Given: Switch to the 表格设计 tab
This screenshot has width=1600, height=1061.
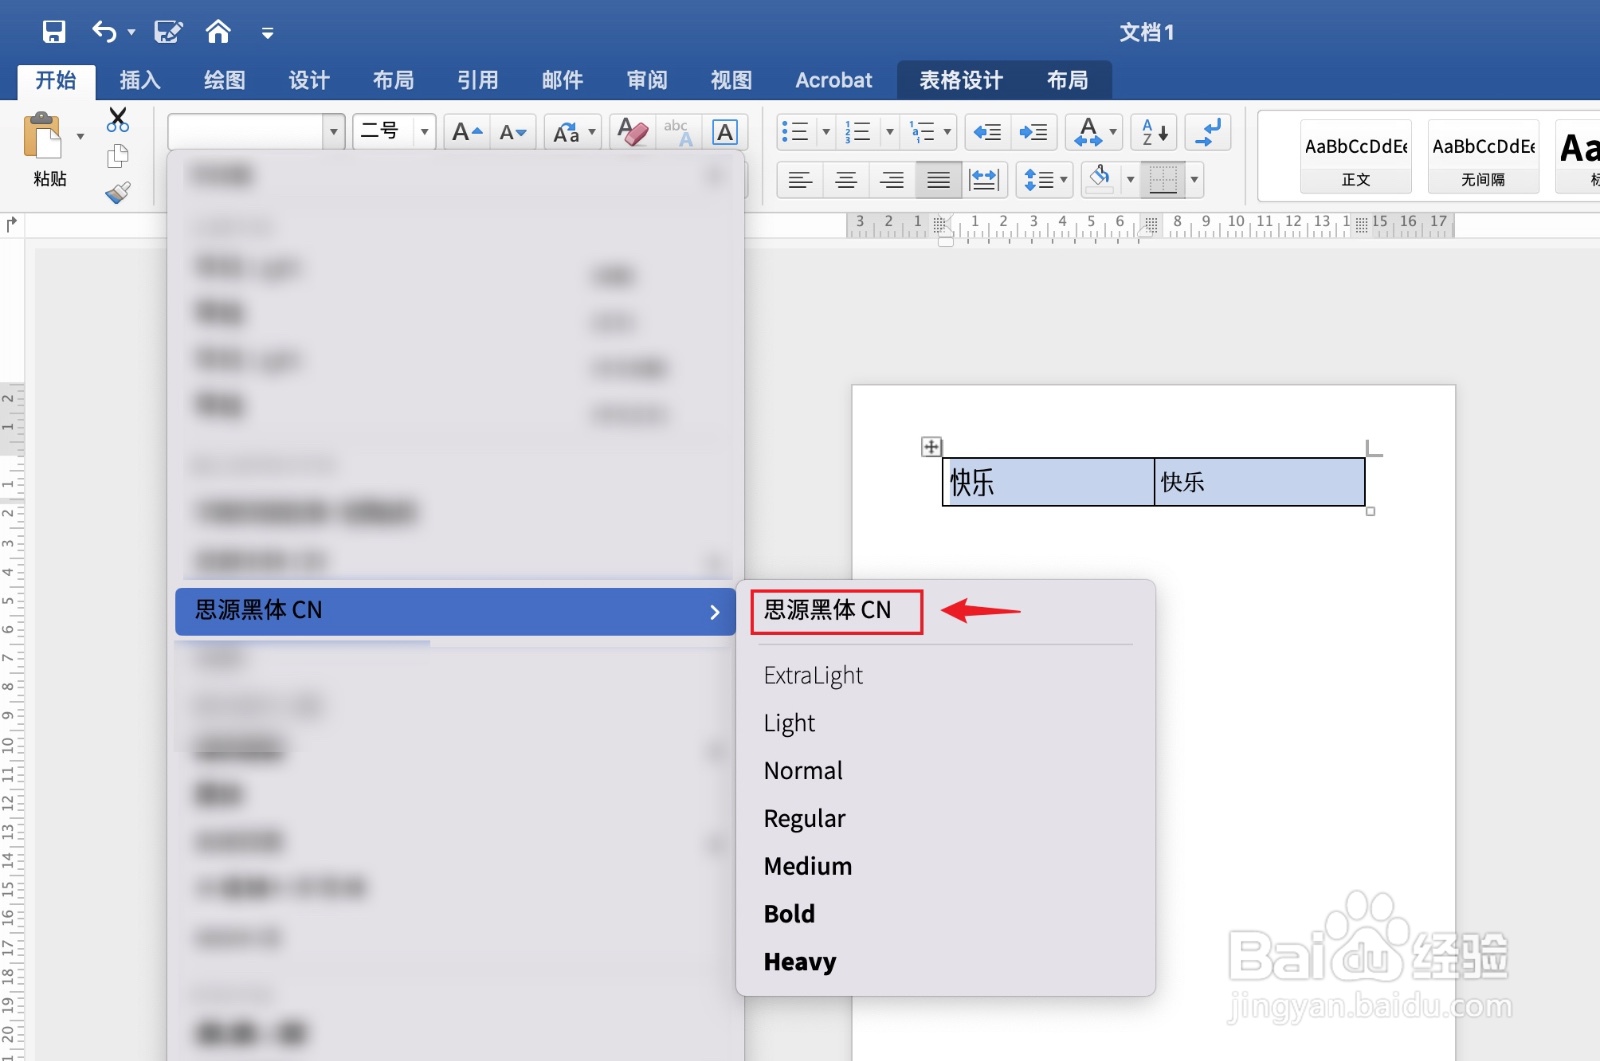Looking at the screenshot, I should click(x=961, y=80).
